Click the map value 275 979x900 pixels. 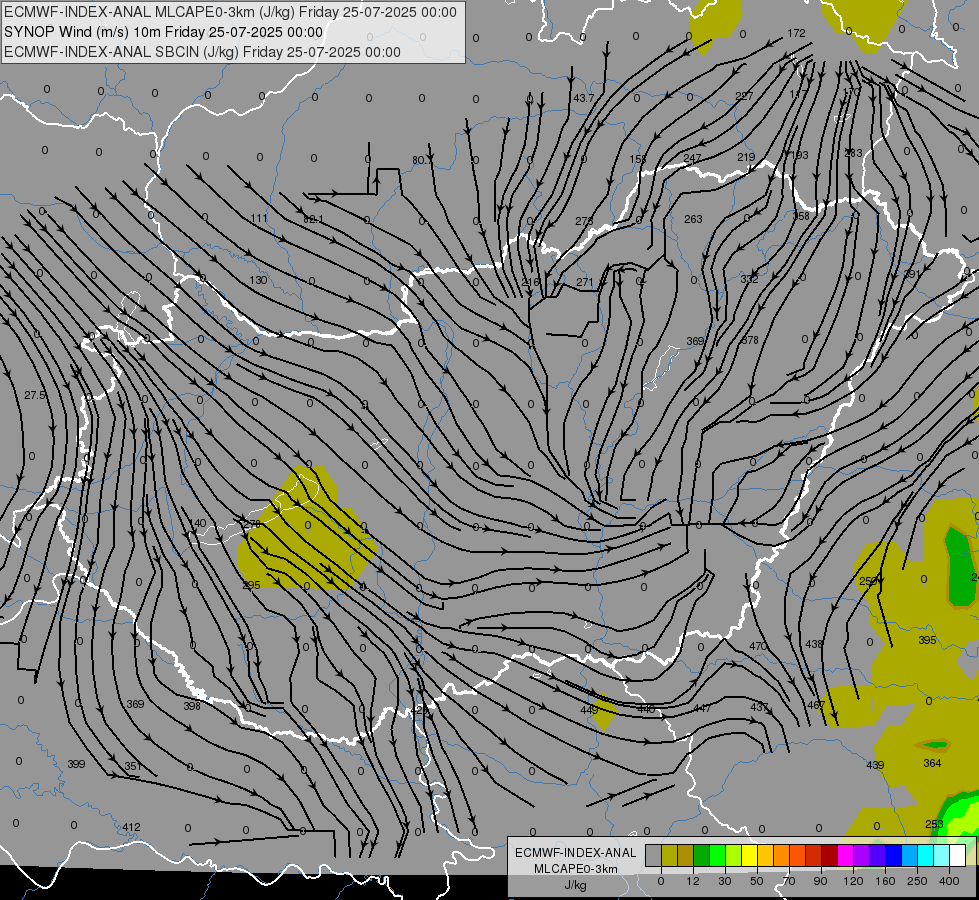coord(584,221)
